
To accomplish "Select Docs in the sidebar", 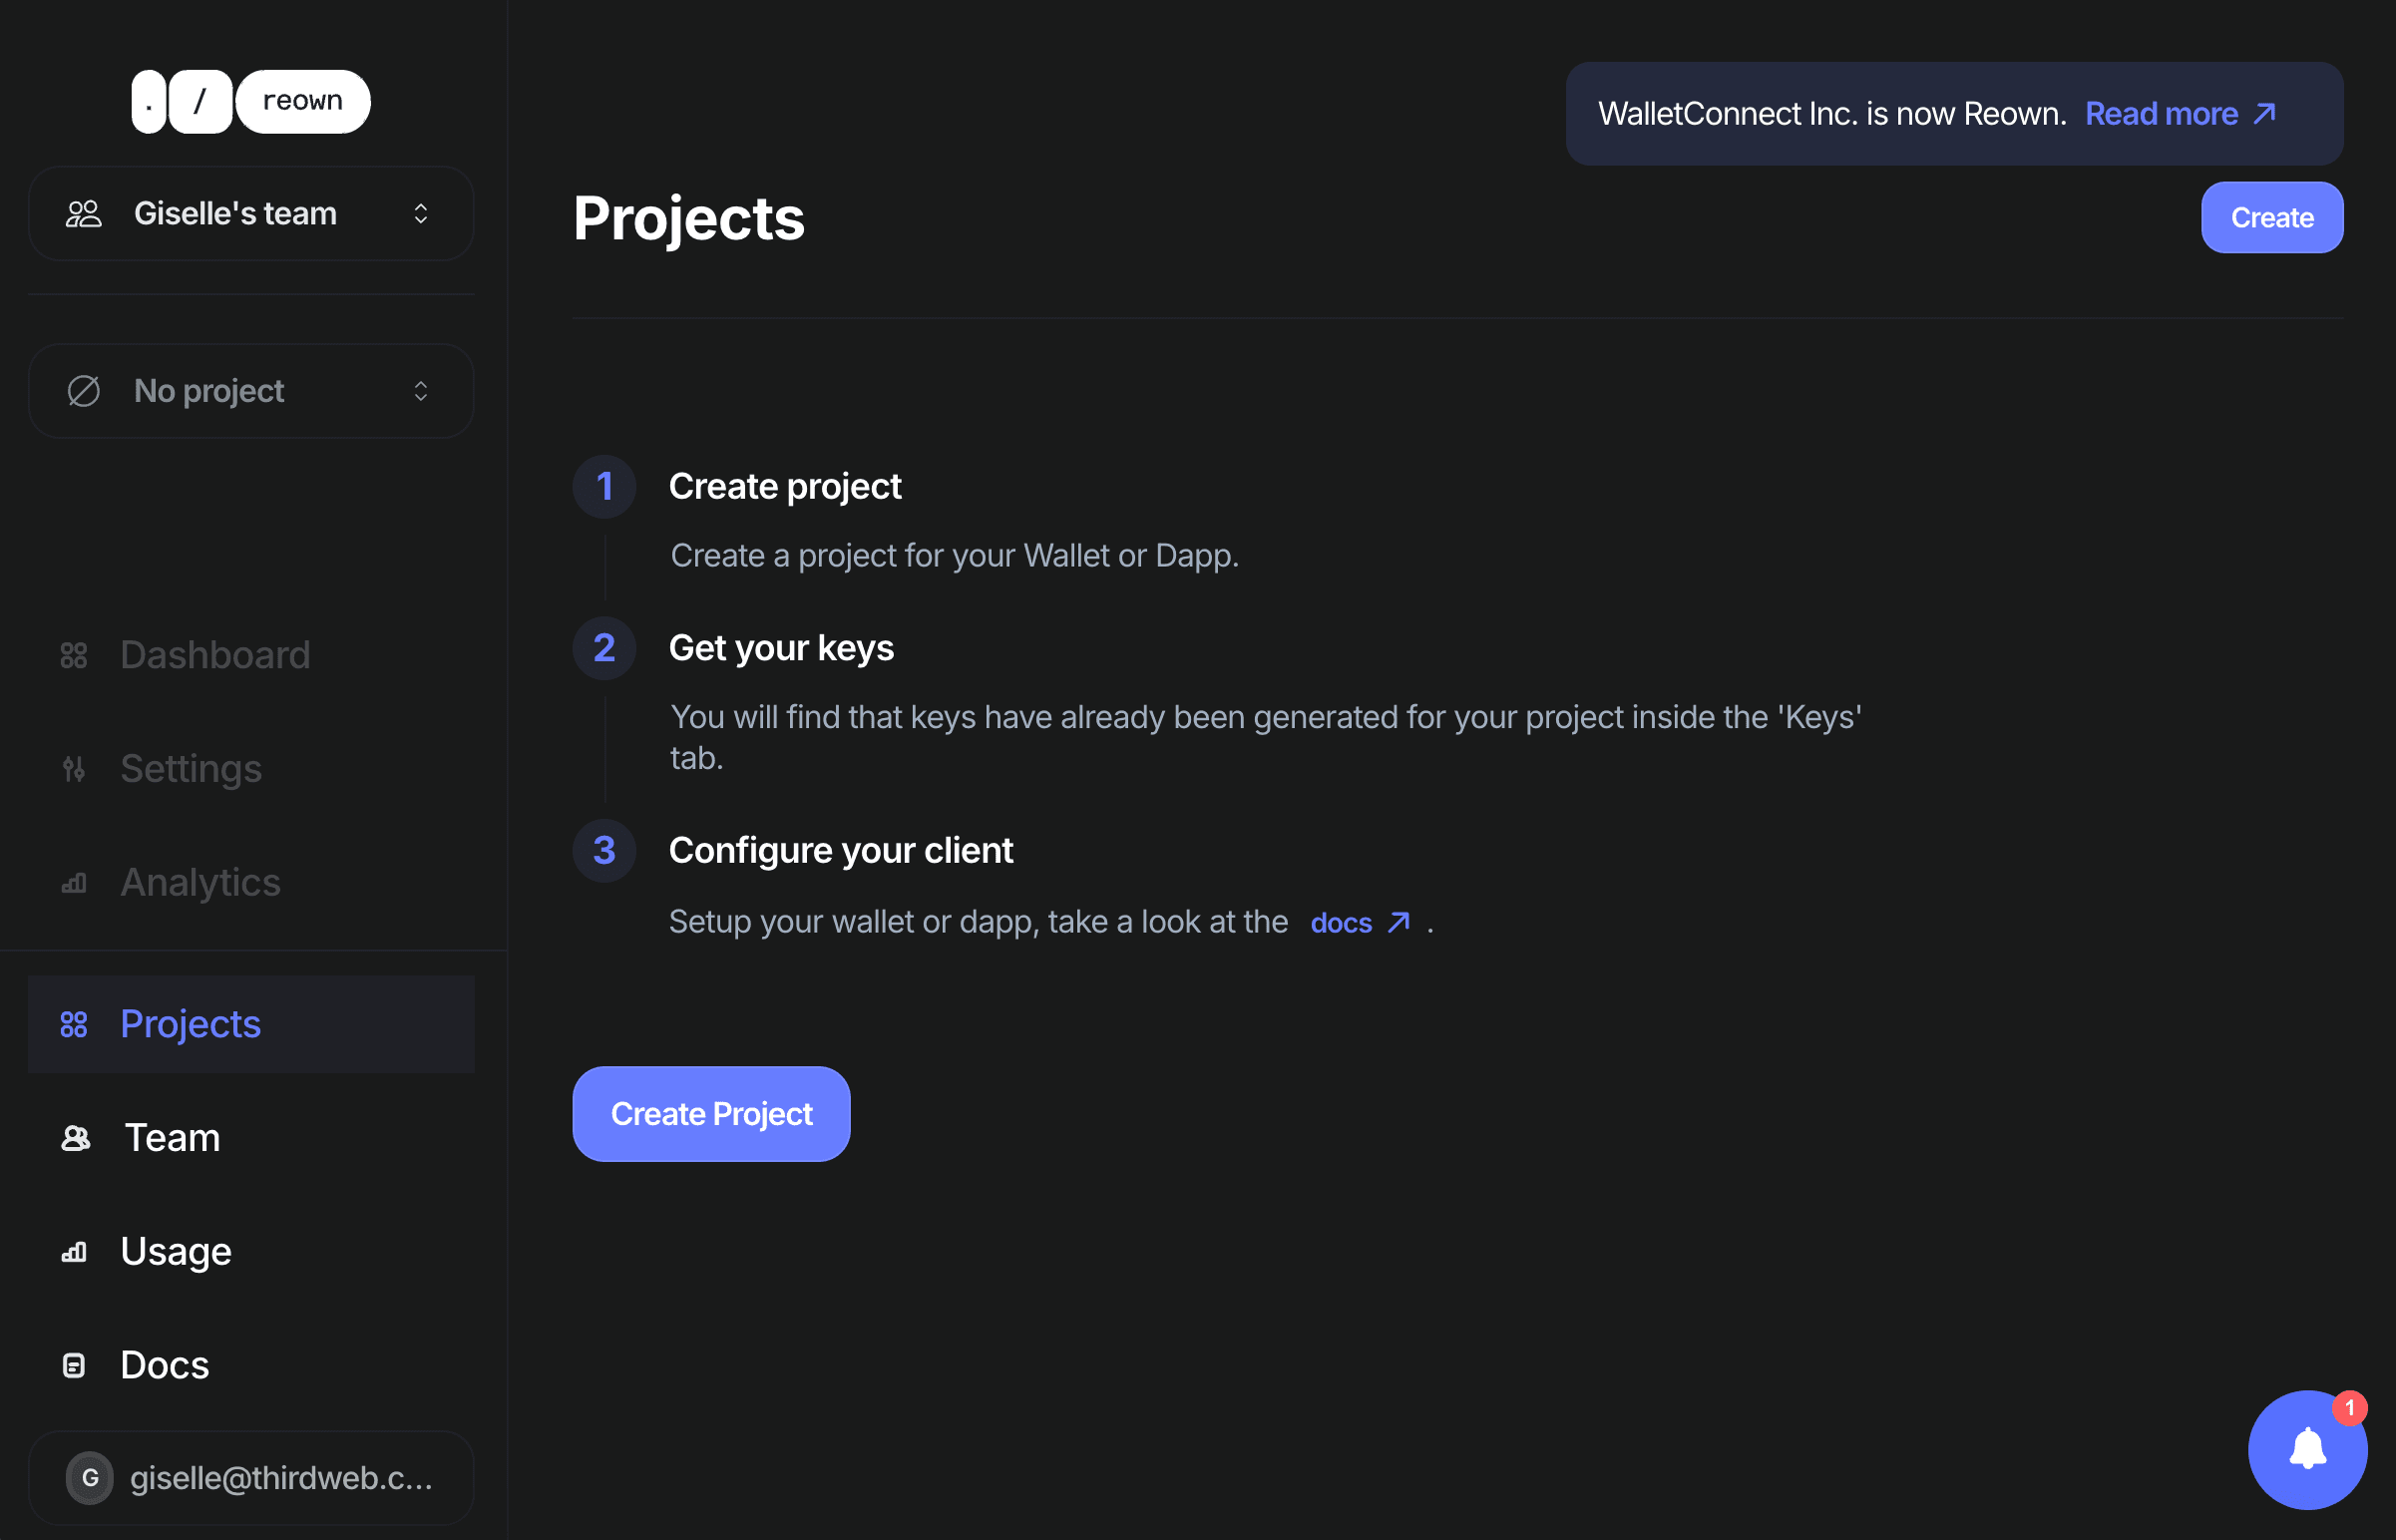I will pyautogui.click(x=165, y=1365).
